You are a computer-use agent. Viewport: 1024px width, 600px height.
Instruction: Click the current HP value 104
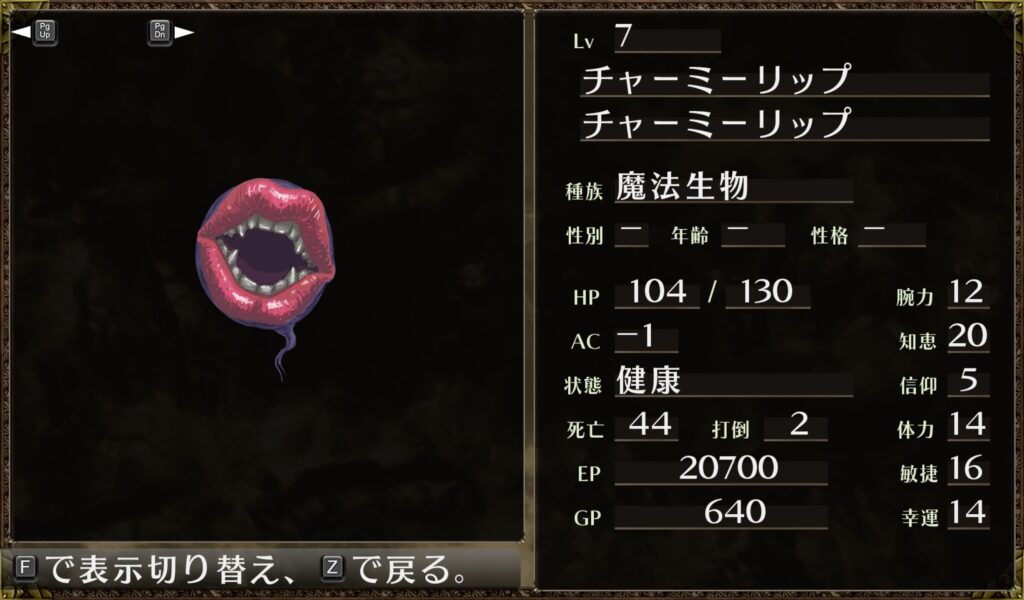pos(657,292)
